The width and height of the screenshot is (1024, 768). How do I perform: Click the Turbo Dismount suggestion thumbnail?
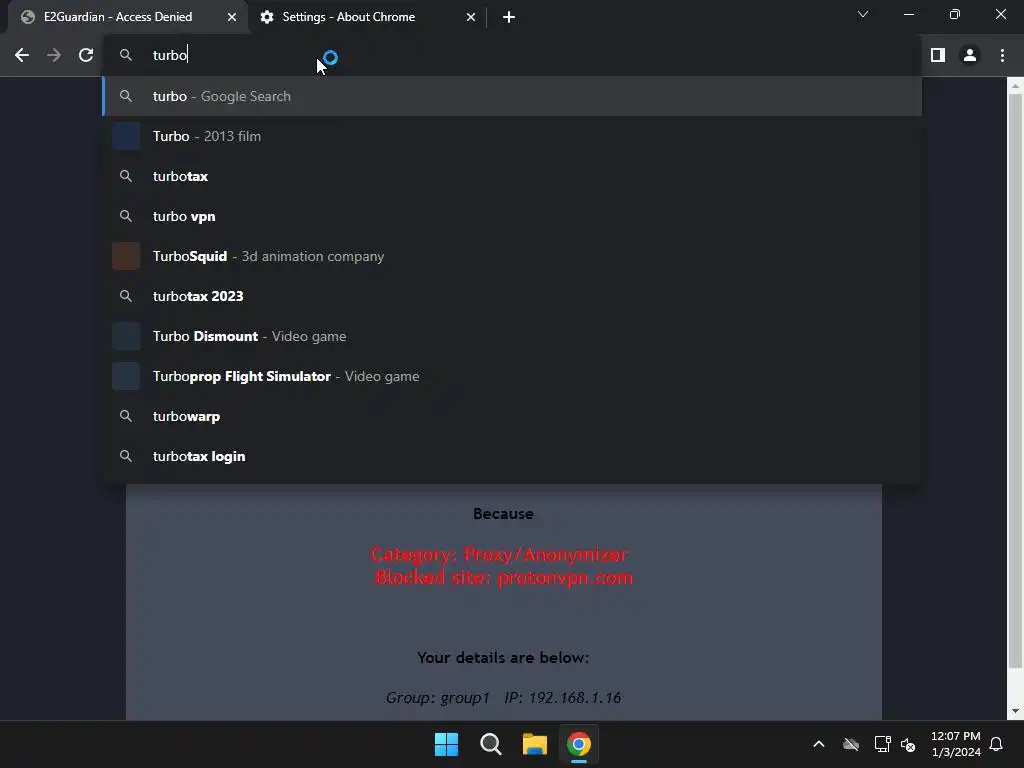click(x=126, y=336)
